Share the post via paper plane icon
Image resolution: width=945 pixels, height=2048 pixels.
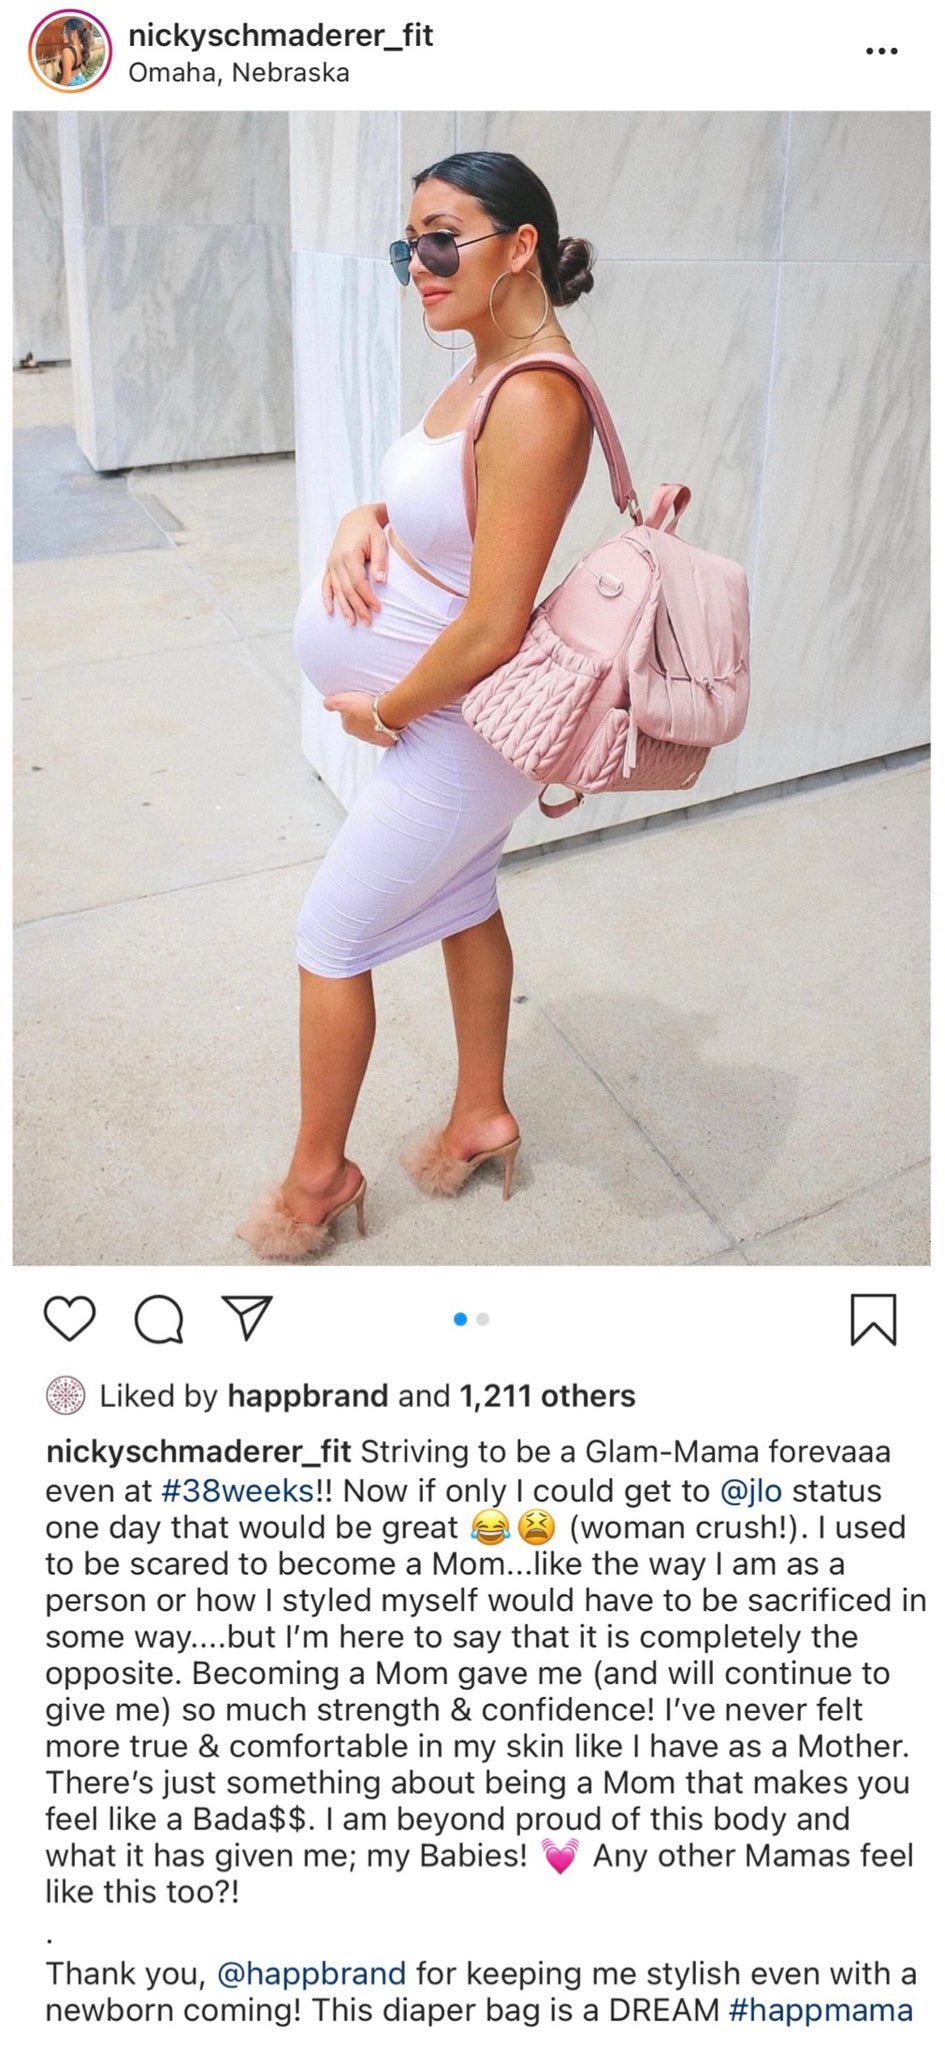click(x=246, y=1317)
